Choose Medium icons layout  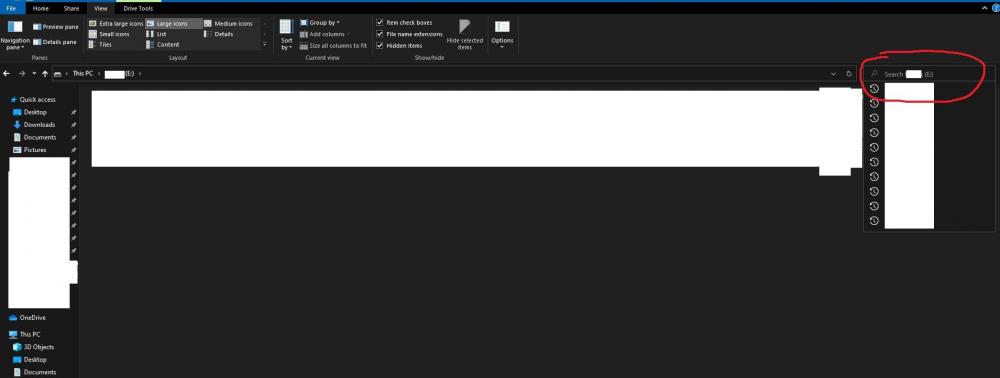point(228,24)
